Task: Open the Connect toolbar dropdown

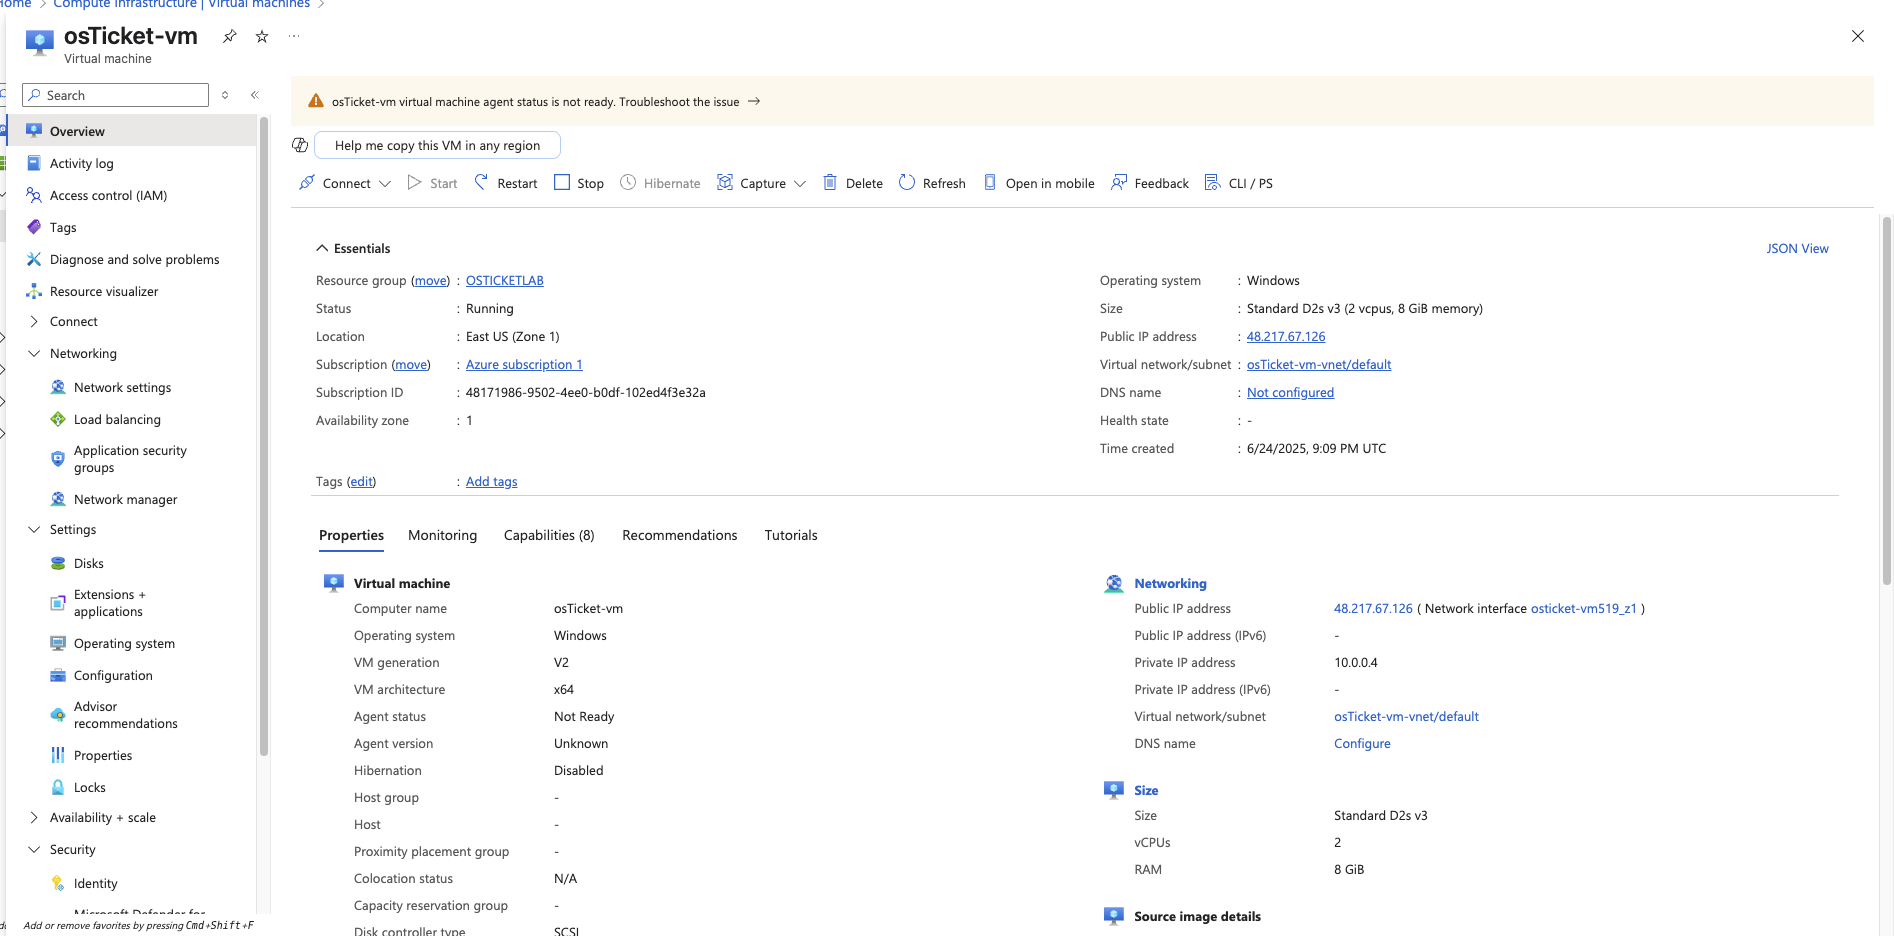Action: pos(345,183)
